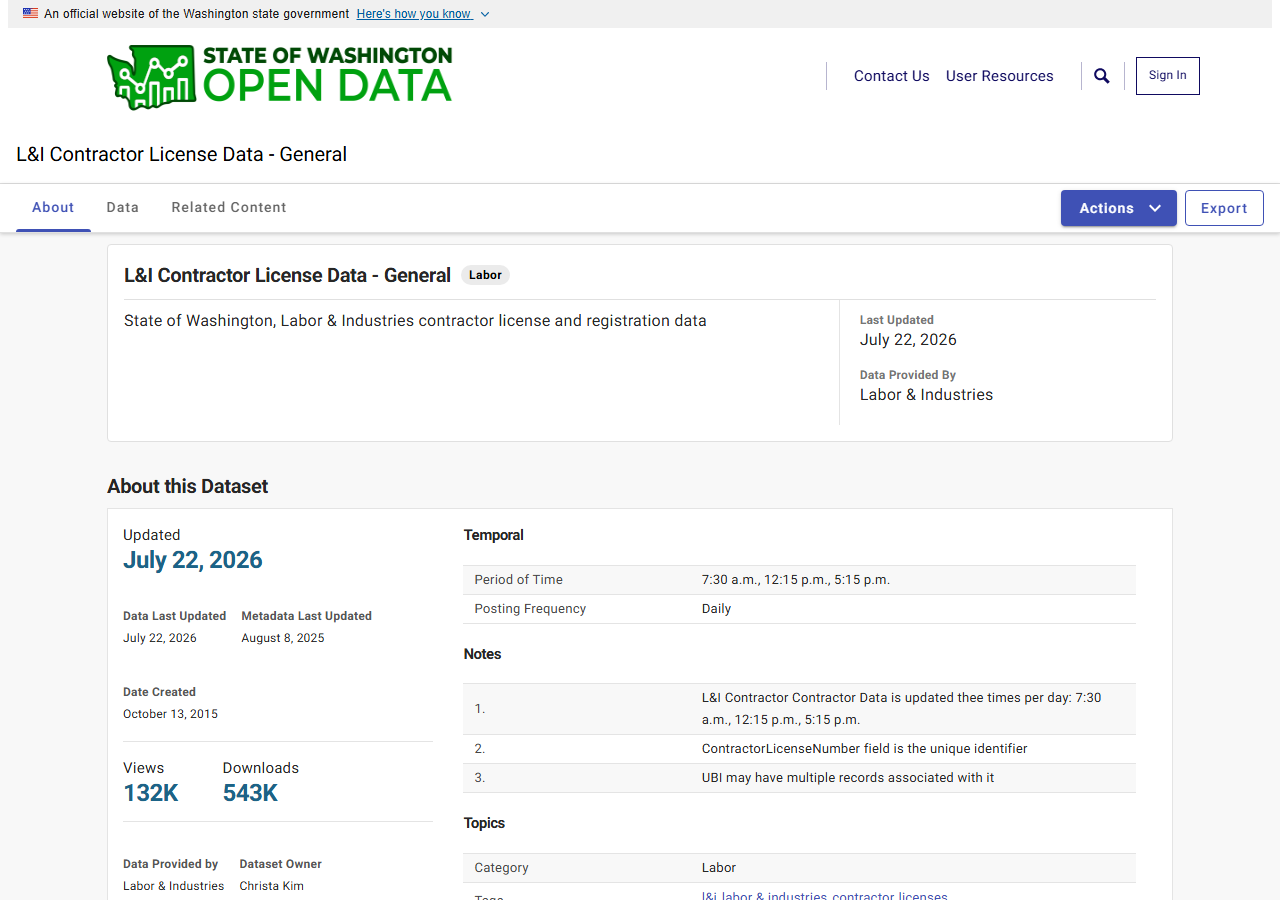Open the Contact Us link
1280x900 pixels.
(x=892, y=76)
